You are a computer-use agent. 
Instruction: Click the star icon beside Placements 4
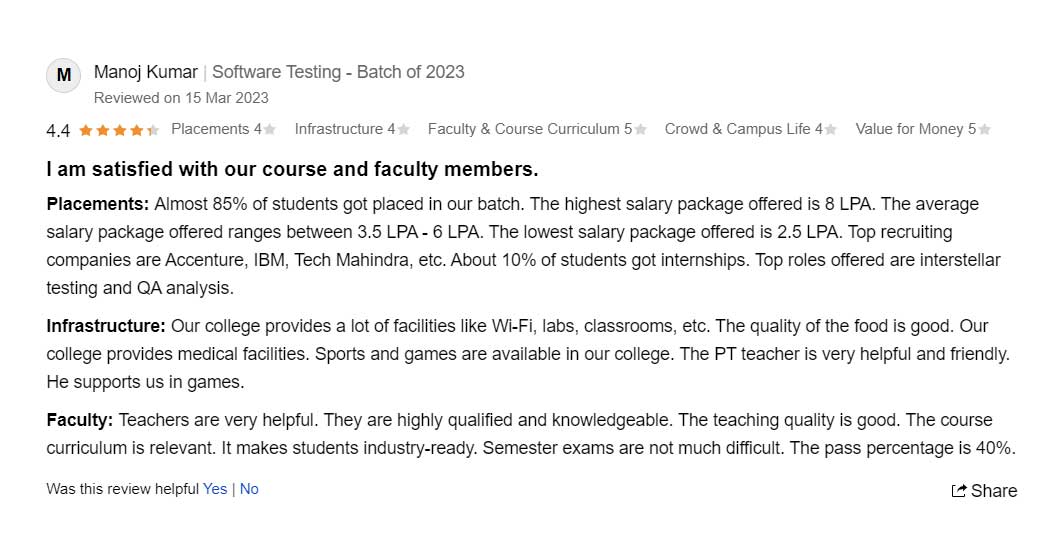click(270, 130)
